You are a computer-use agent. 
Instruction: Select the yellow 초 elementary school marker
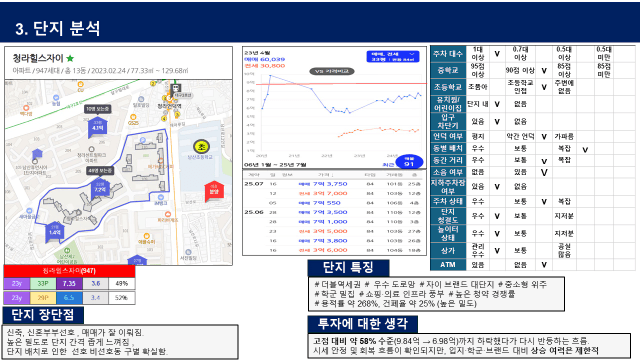[x=201, y=147]
